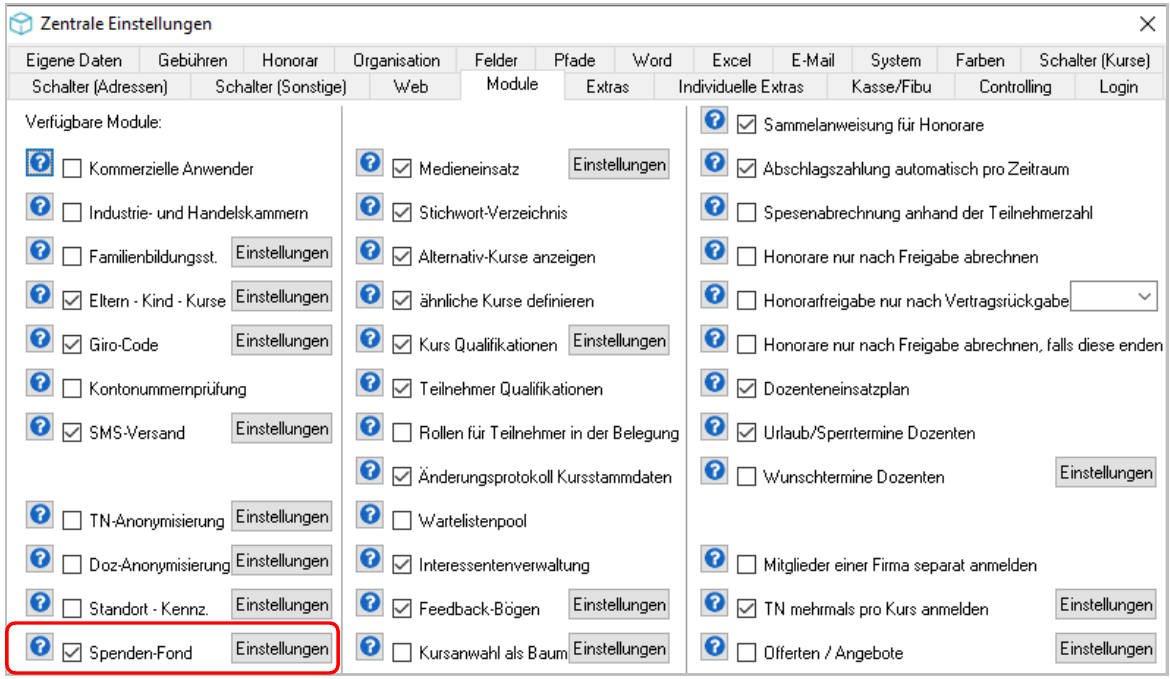Open the Gebühren tab
Image resolution: width=1170 pixels, height=679 pixels.
pos(193,60)
